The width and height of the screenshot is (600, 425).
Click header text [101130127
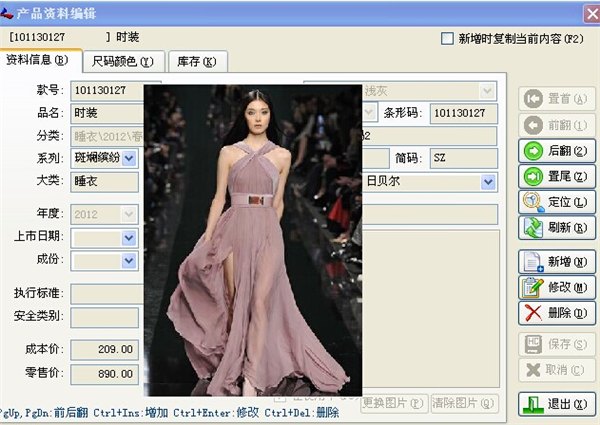37,37
